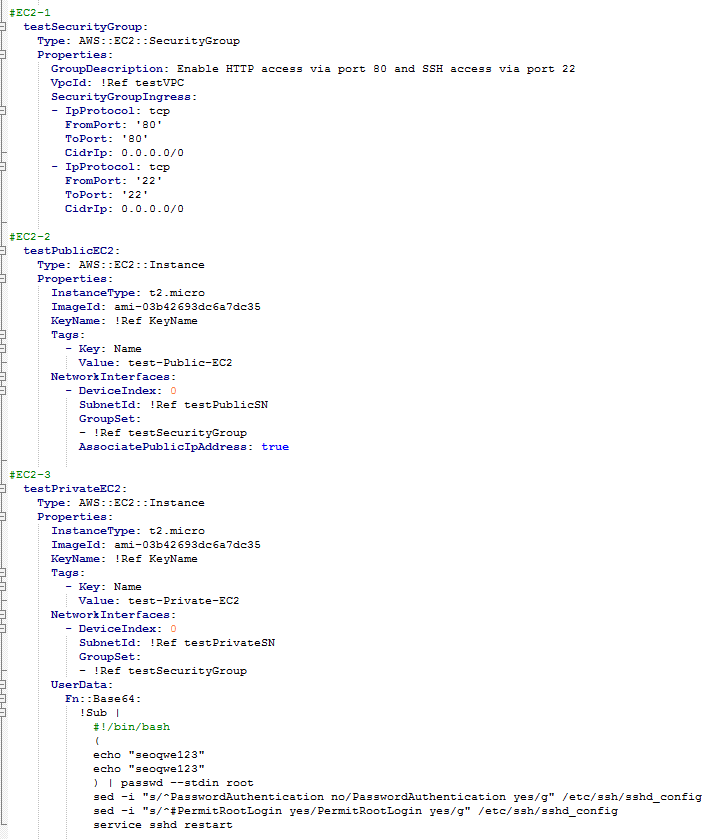Click the SecurityGroupIngress: key

124,97
